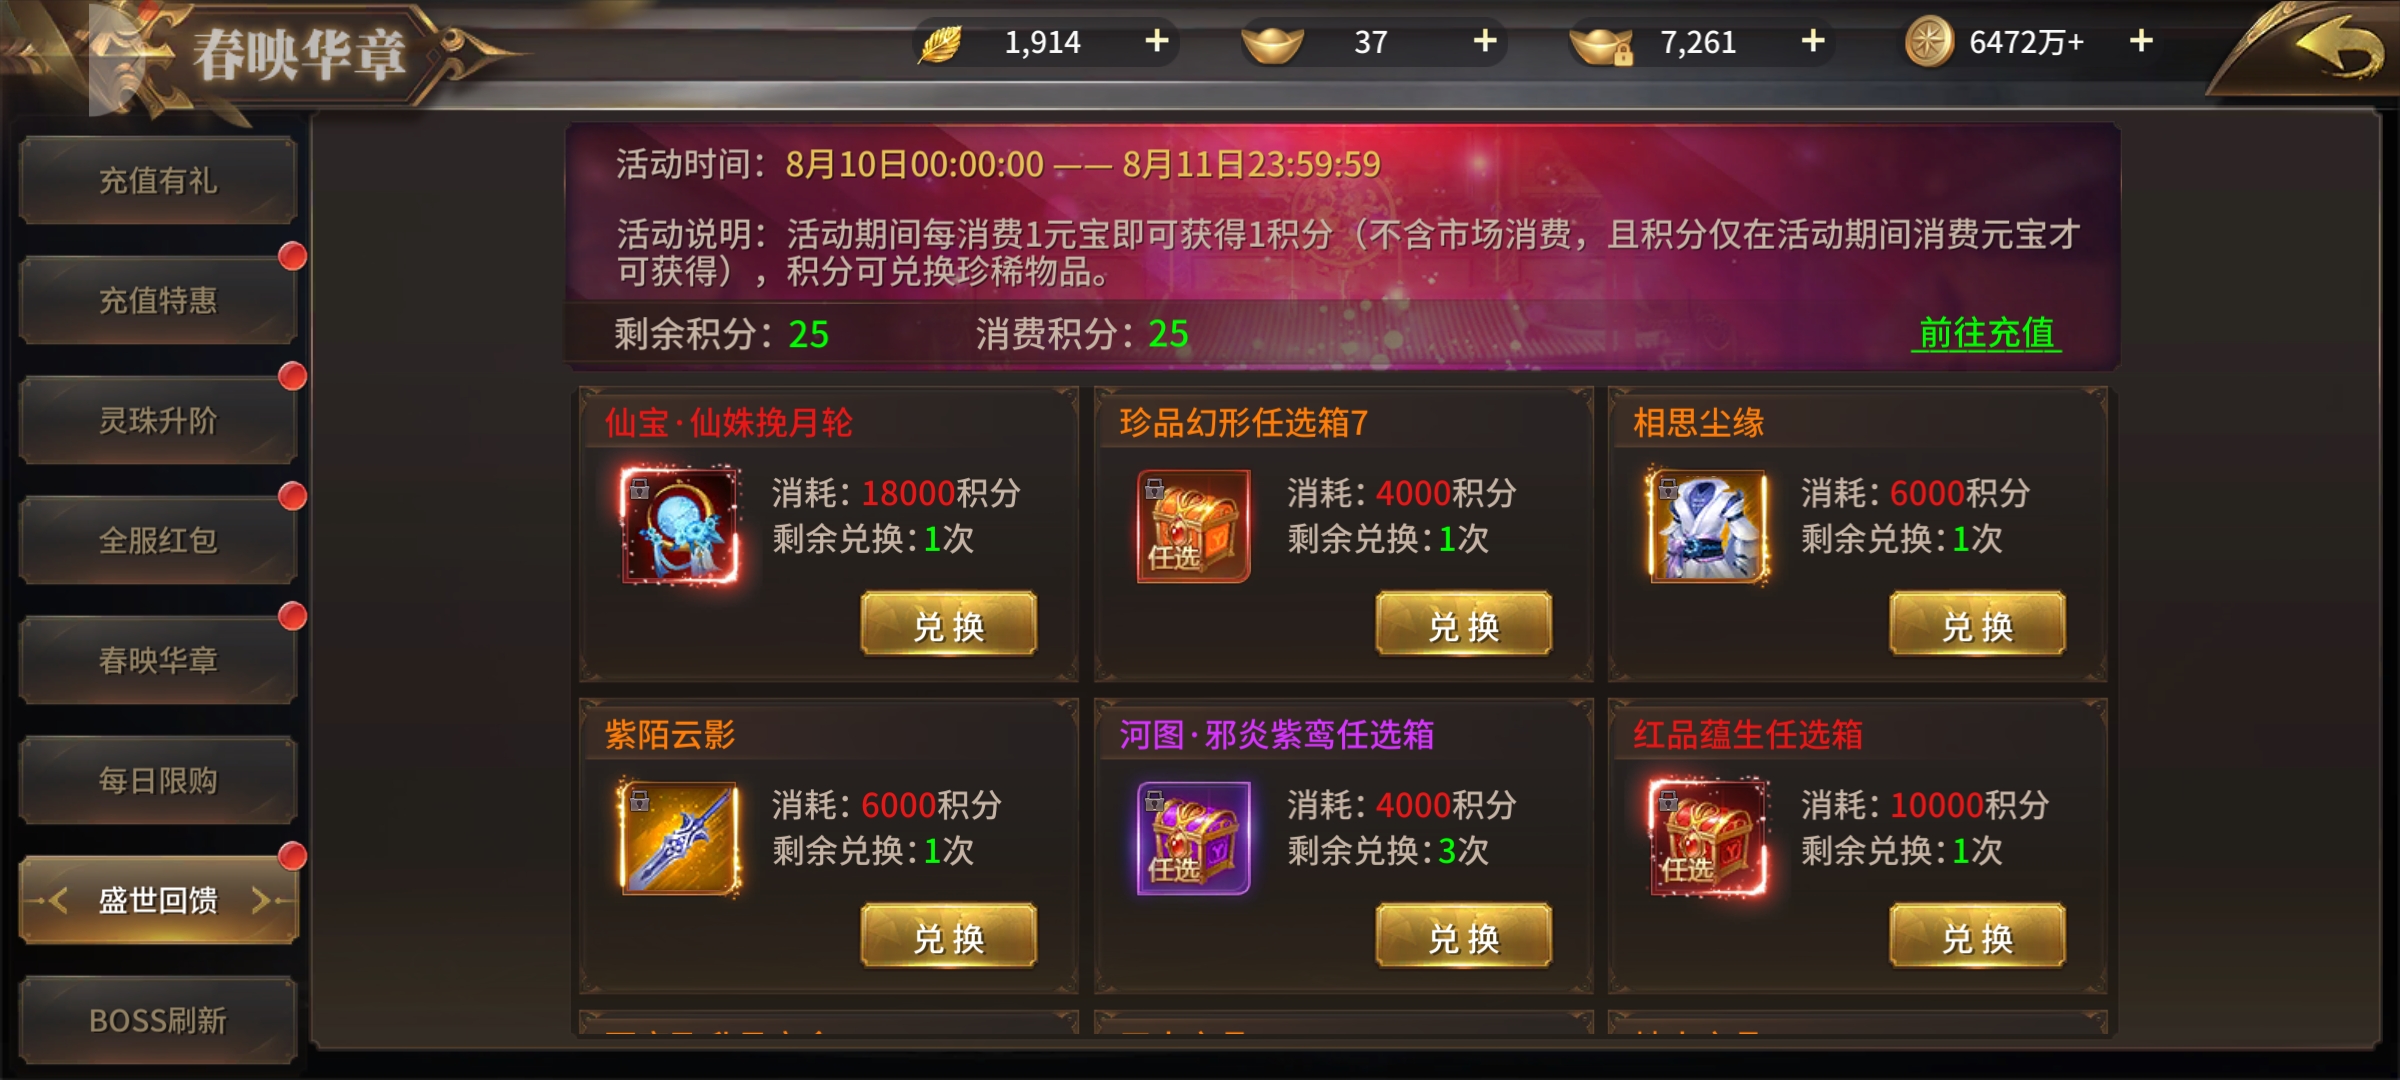The height and width of the screenshot is (1080, 2400).
Task: Tap the 相思尘缘 robe costume icon
Action: coord(1708,525)
